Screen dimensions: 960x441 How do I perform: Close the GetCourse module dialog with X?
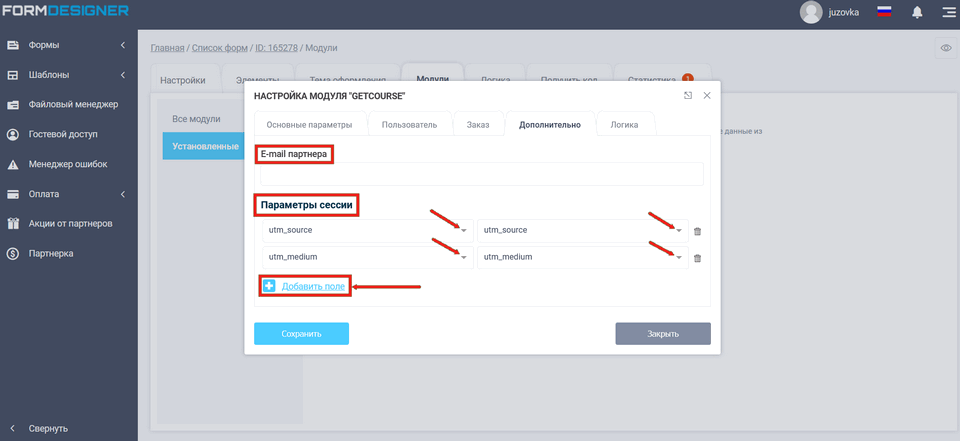point(707,96)
